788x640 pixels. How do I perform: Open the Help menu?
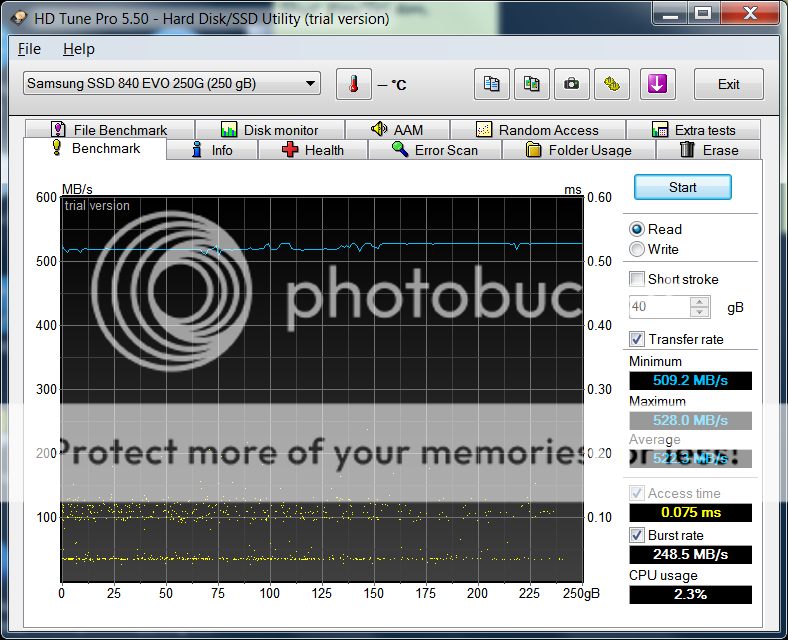[x=79, y=49]
